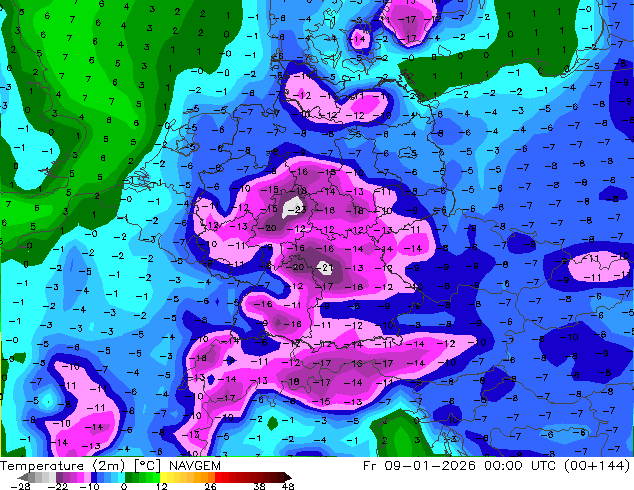Click the '-10' legend scale label
This screenshot has height=490, width=634.
click(x=90, y=486)
